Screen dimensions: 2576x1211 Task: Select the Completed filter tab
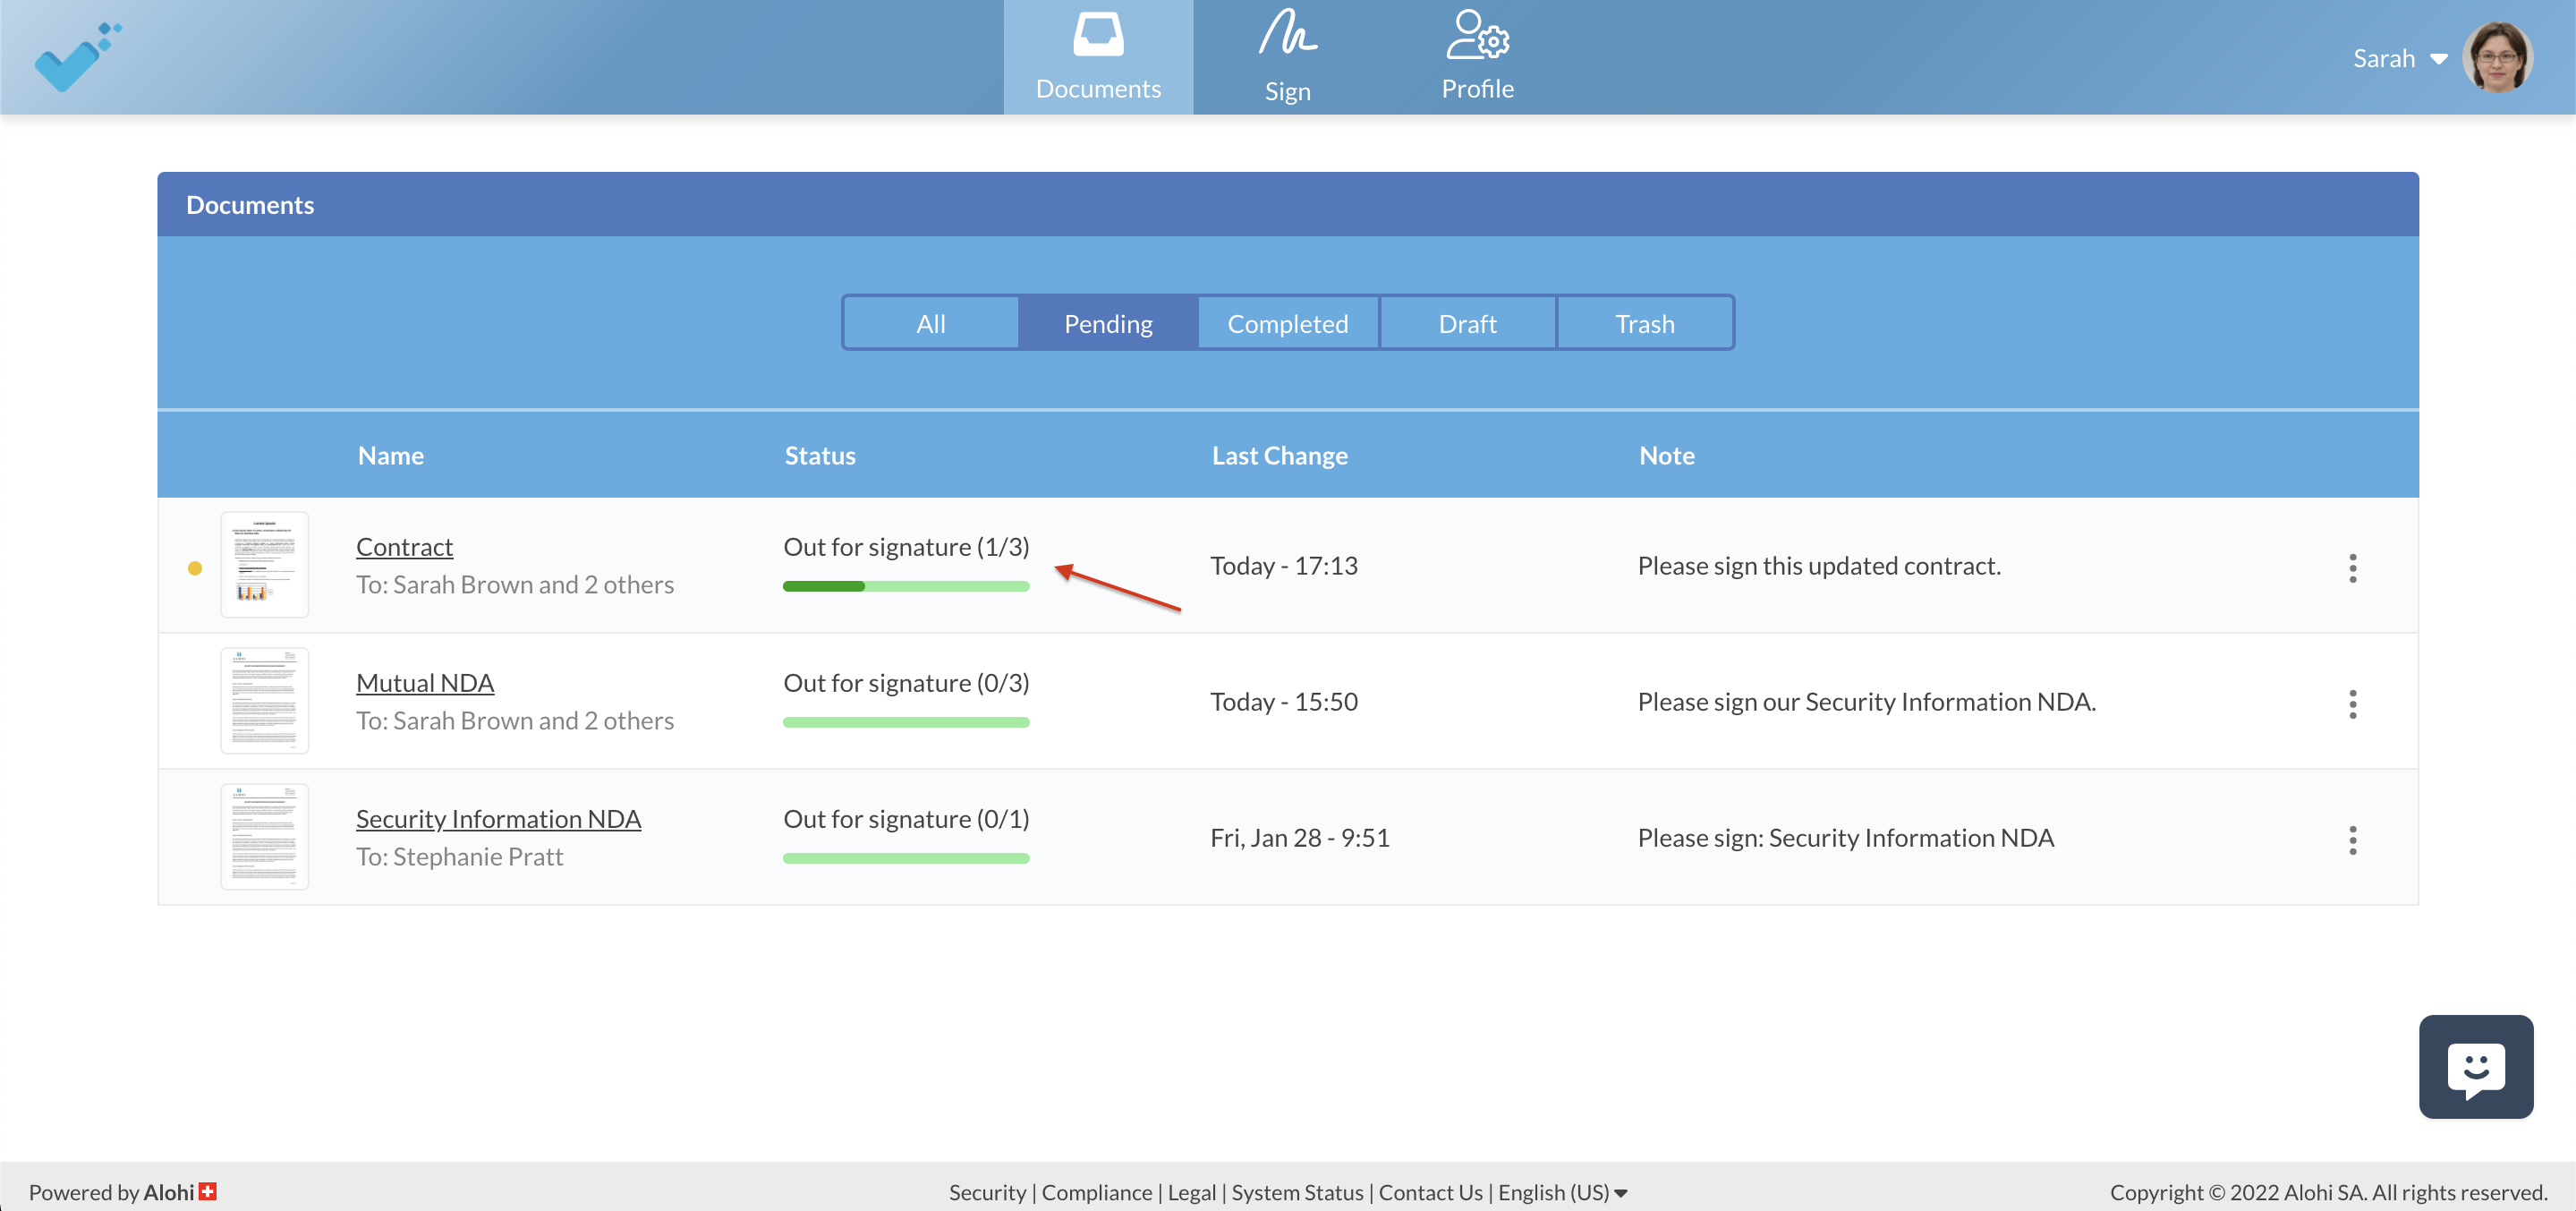(x=1288, y=322)
